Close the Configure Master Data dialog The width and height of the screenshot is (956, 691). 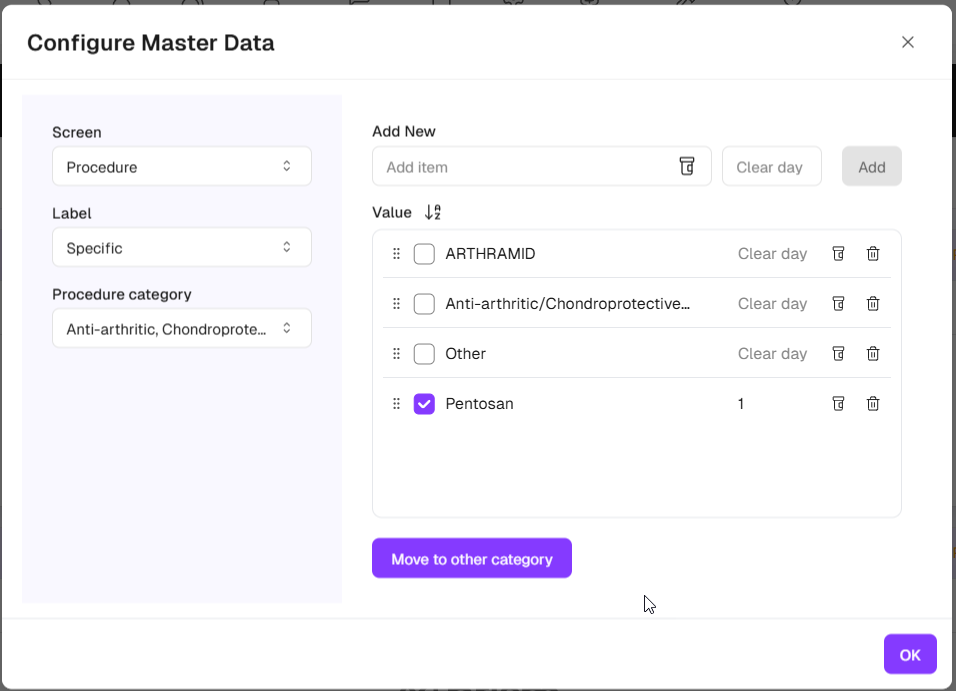pos(907,42)
